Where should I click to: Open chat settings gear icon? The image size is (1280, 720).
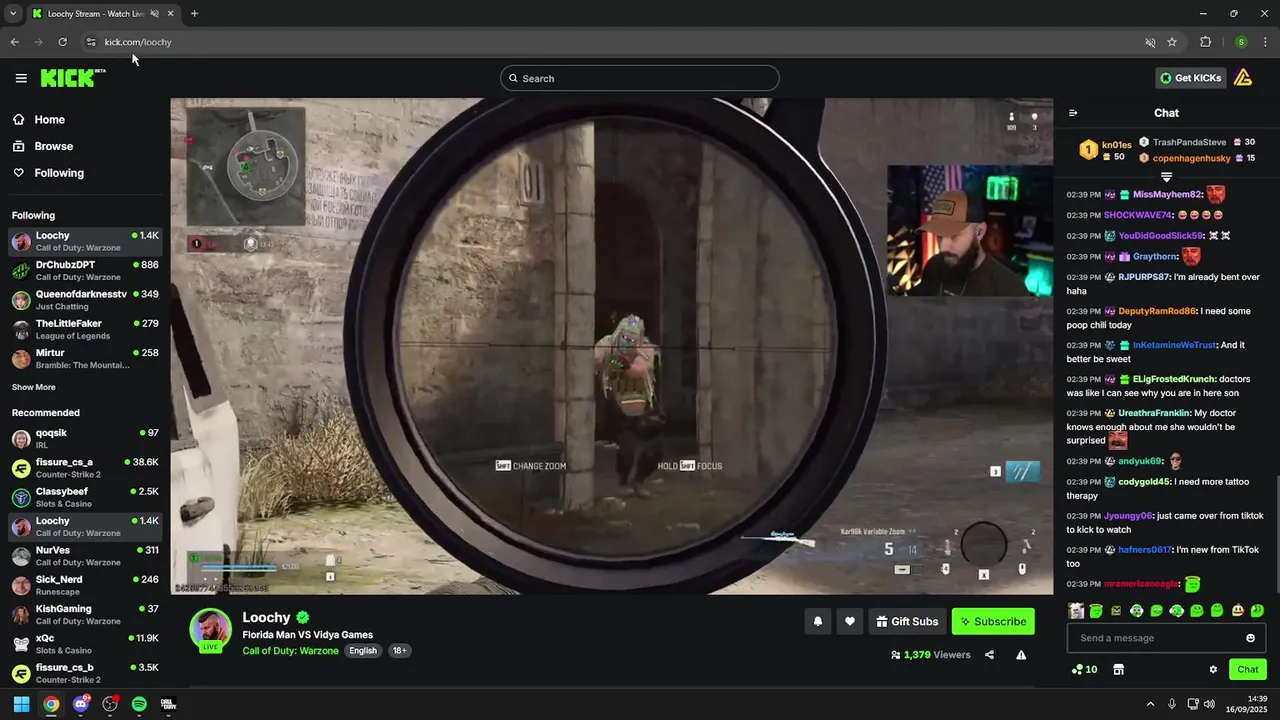1213,669
